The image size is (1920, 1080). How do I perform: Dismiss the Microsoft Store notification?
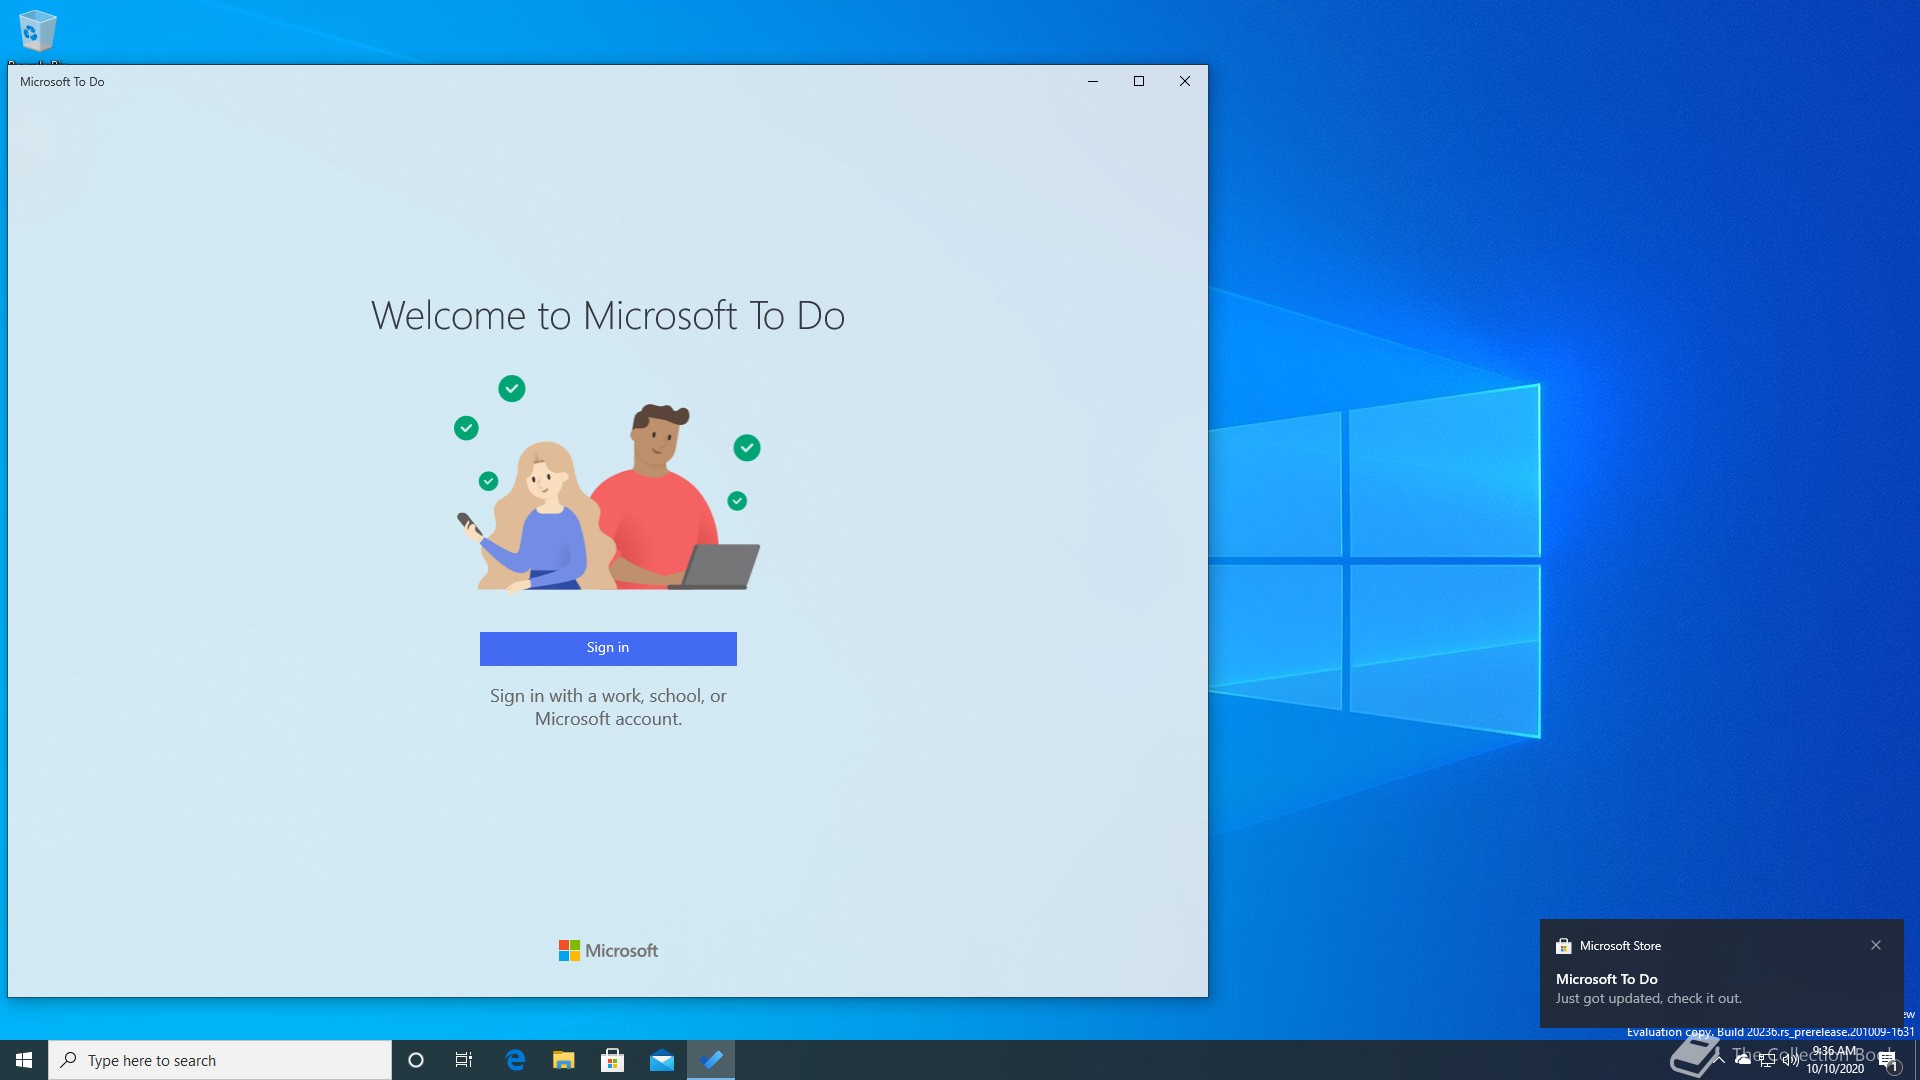tap(1876, 945)
